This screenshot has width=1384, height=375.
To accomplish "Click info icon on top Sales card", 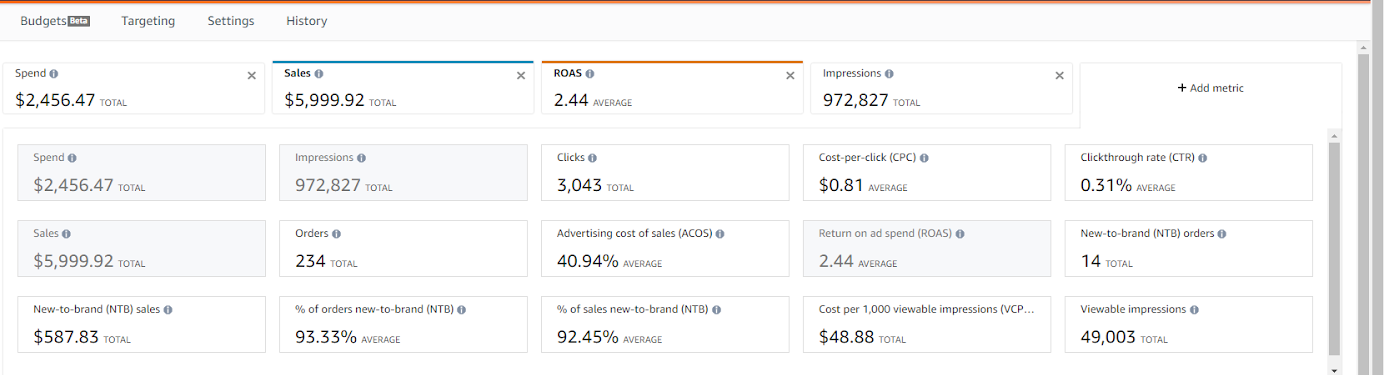I will coord(319,74).
